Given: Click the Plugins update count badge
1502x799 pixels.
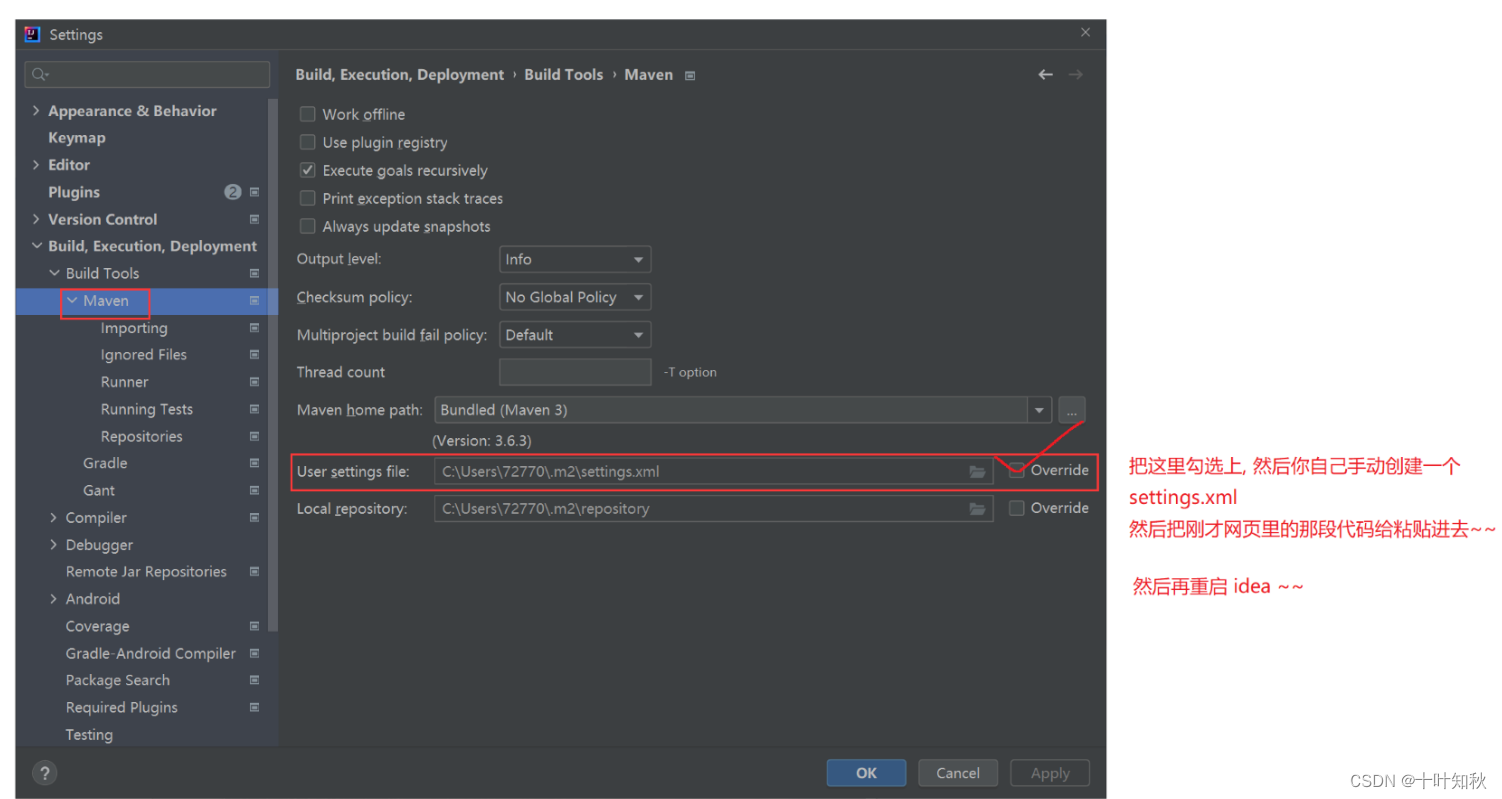Looking at the screenshot, I should [x=233, y=192].
